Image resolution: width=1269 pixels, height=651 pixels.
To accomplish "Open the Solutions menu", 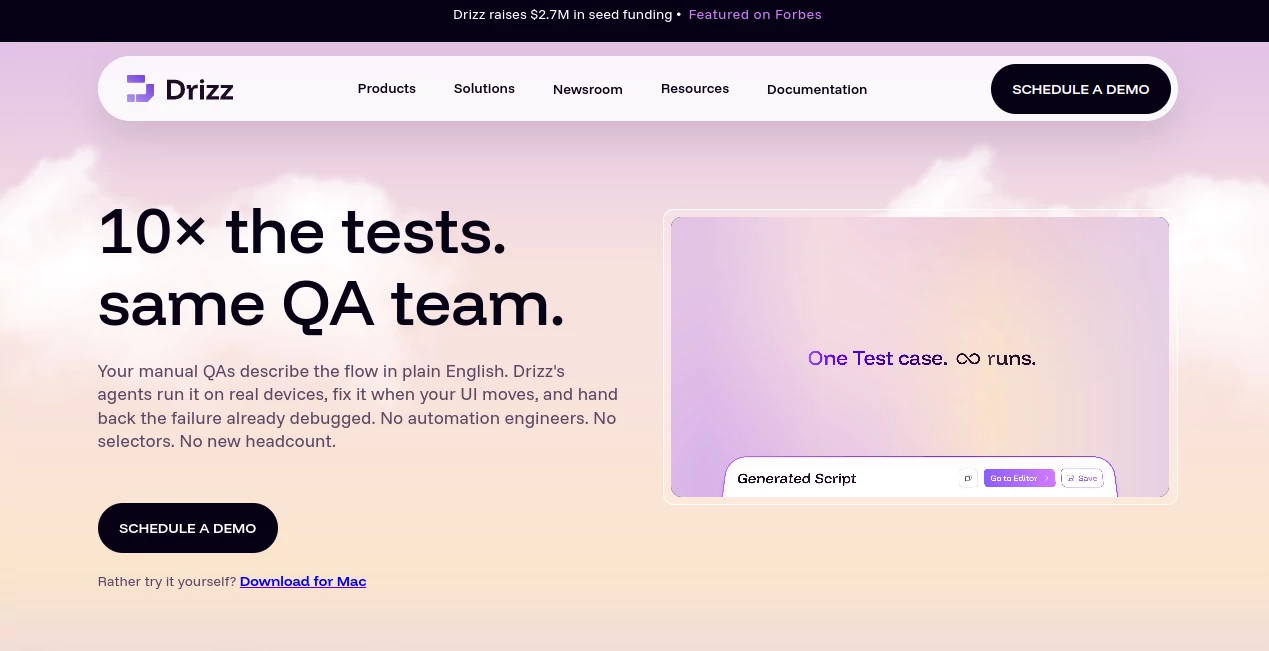I will click(484, 89).
